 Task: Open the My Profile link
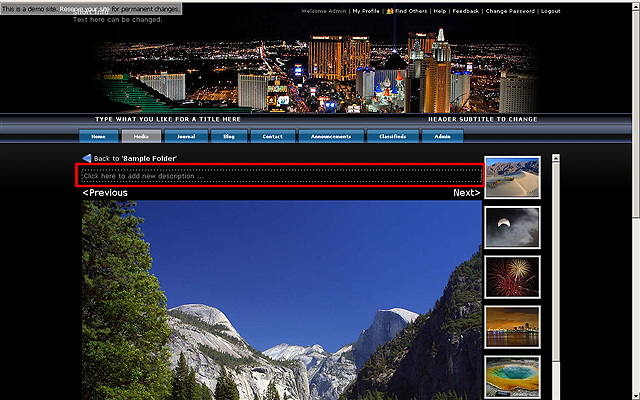tap(365, 11)
